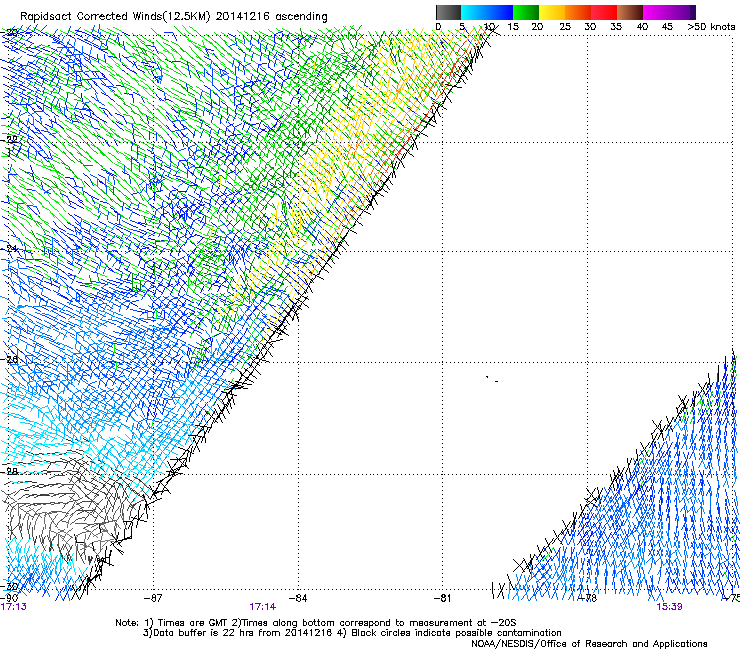
Task: Click the cyan-blue 5-15 knots legend swatch
Action: [487, 12]
